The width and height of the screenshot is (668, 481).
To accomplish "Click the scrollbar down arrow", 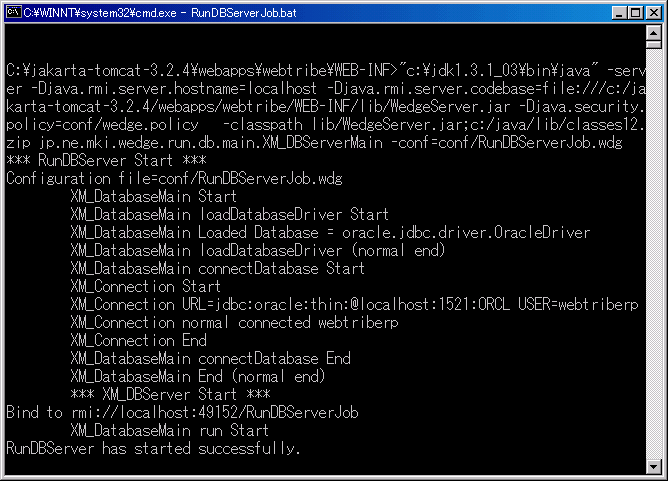I will 654,464.
